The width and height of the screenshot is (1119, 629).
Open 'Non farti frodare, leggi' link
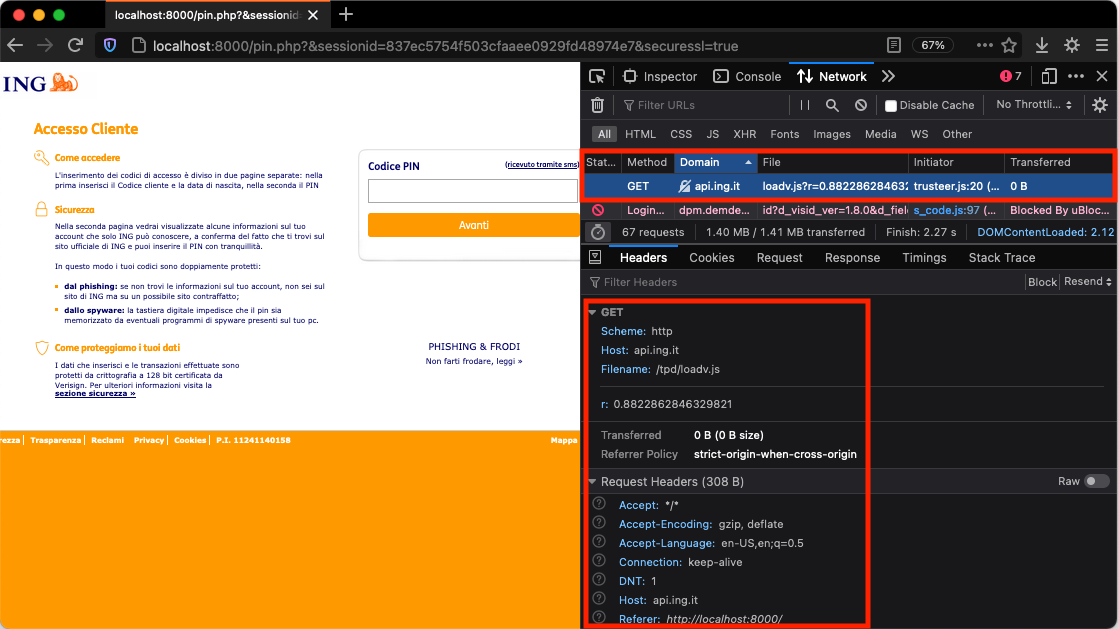coord(474,361)
